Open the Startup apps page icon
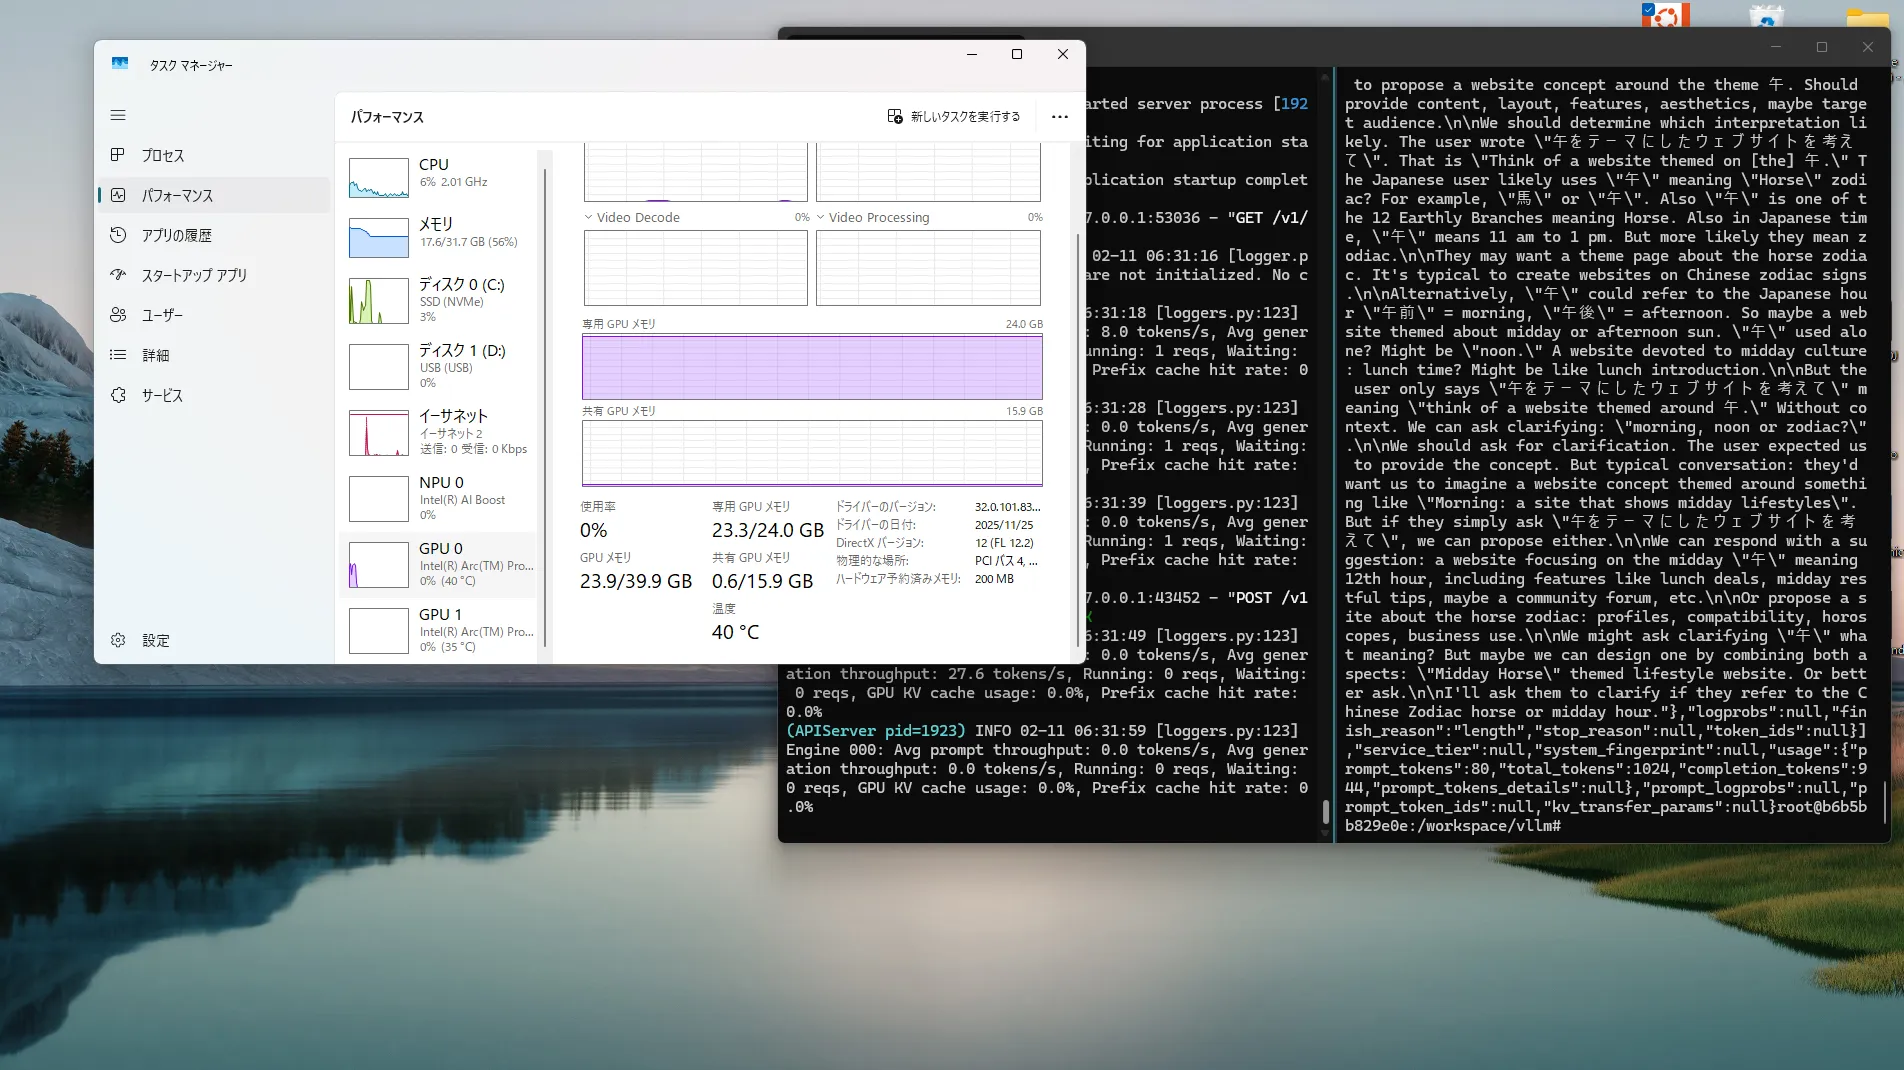This screenshot has height=1070, width=1904. [118, 275]
